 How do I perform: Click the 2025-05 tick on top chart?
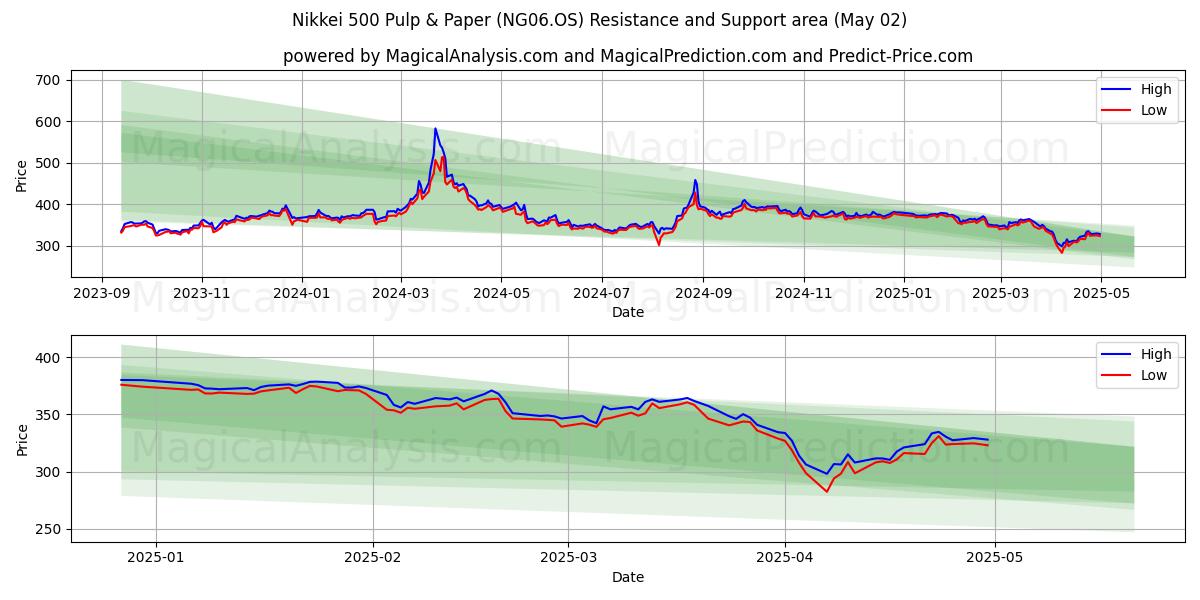pyautogui.click(x=1100, y=293)
